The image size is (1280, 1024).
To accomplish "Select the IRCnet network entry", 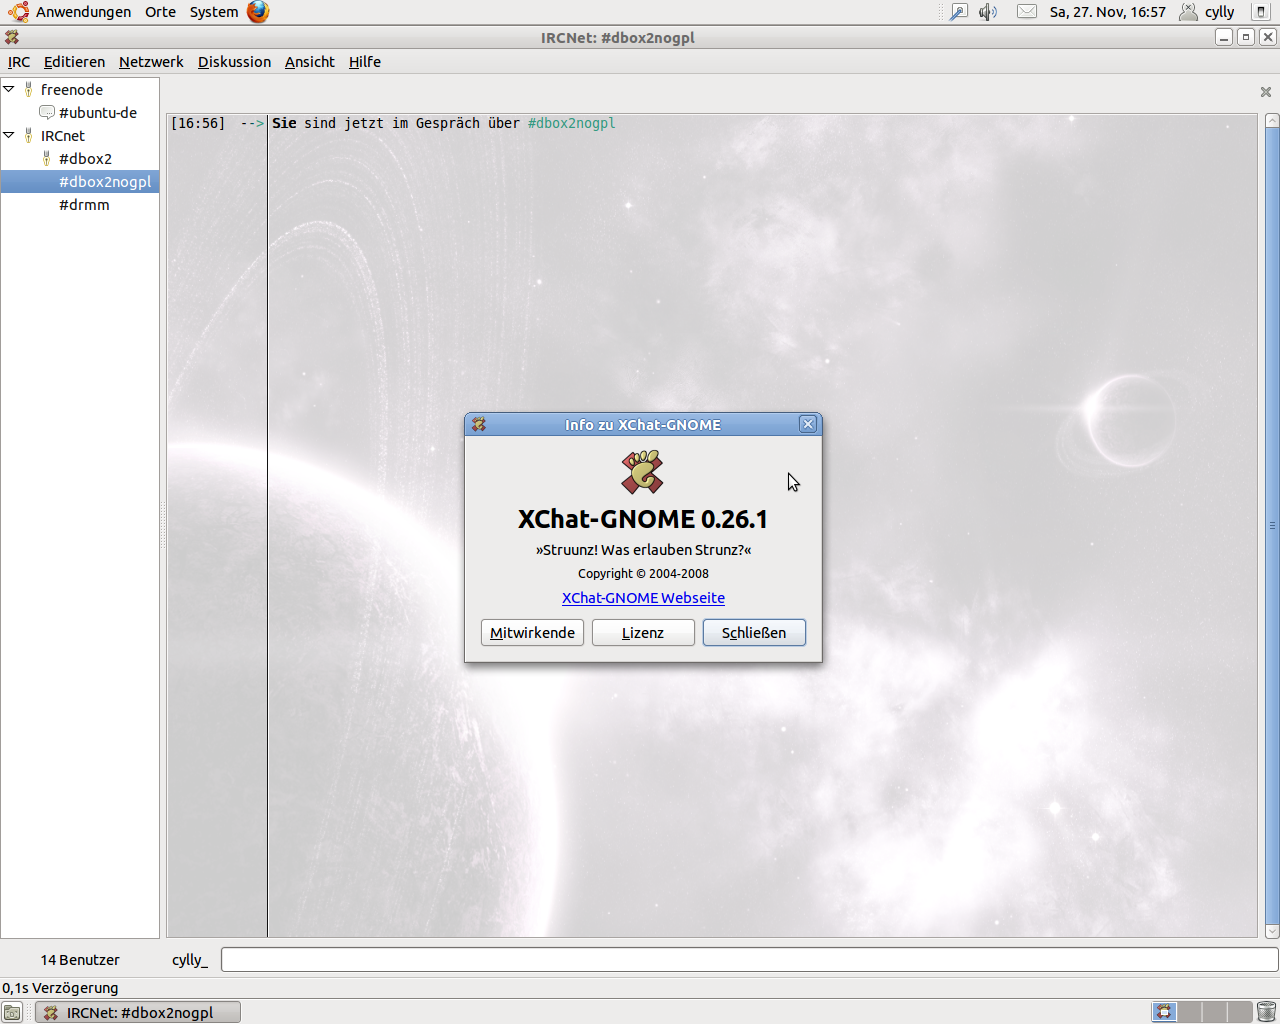I will [62, 135].
